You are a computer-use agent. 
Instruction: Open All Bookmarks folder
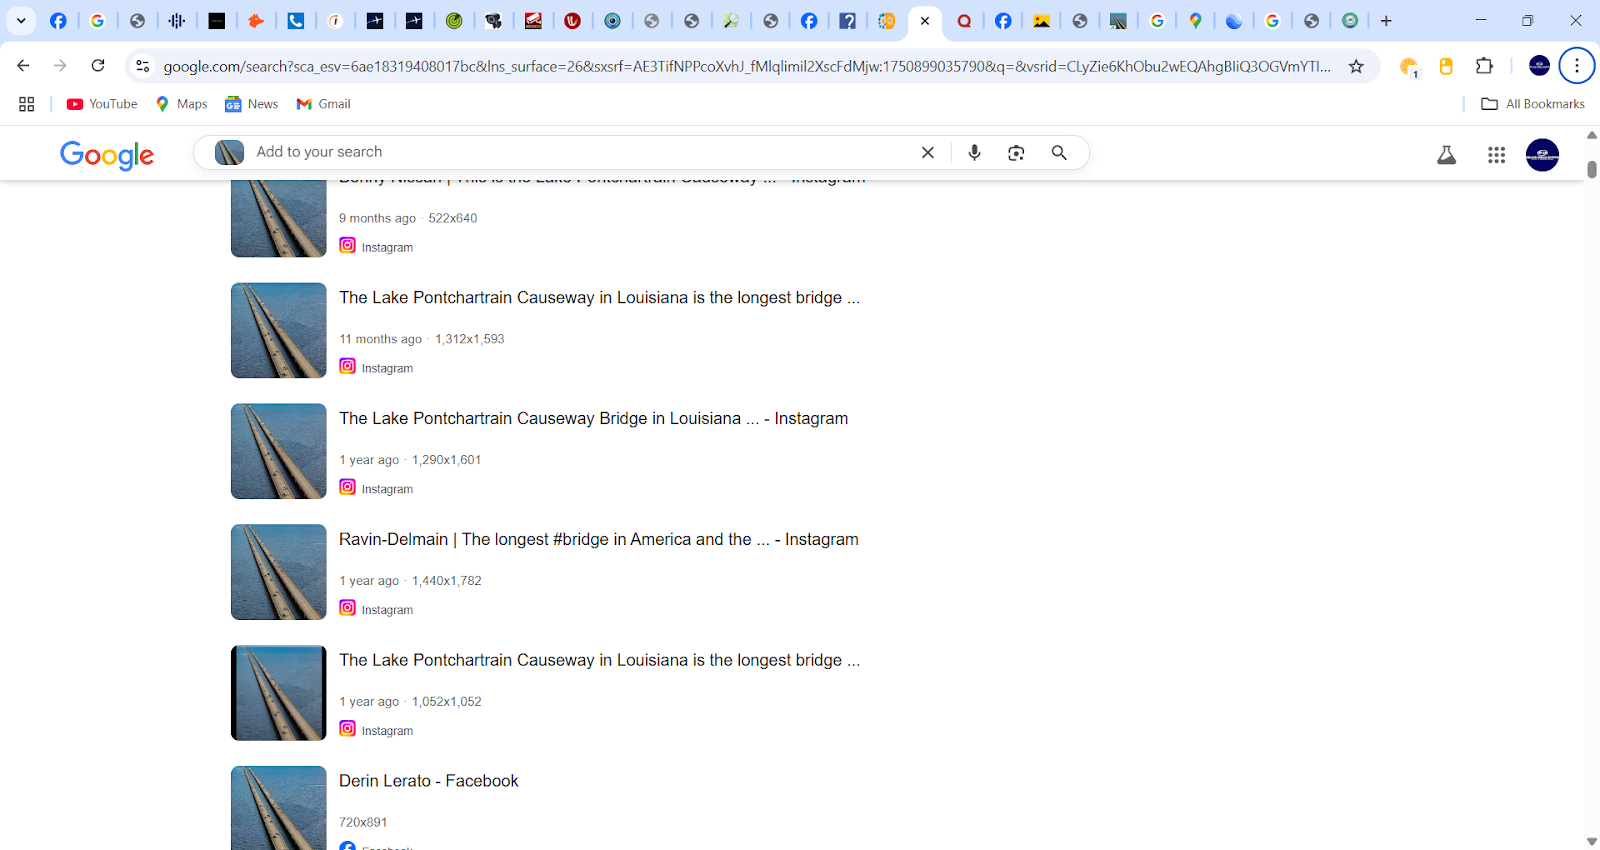tap(1533, 104)
